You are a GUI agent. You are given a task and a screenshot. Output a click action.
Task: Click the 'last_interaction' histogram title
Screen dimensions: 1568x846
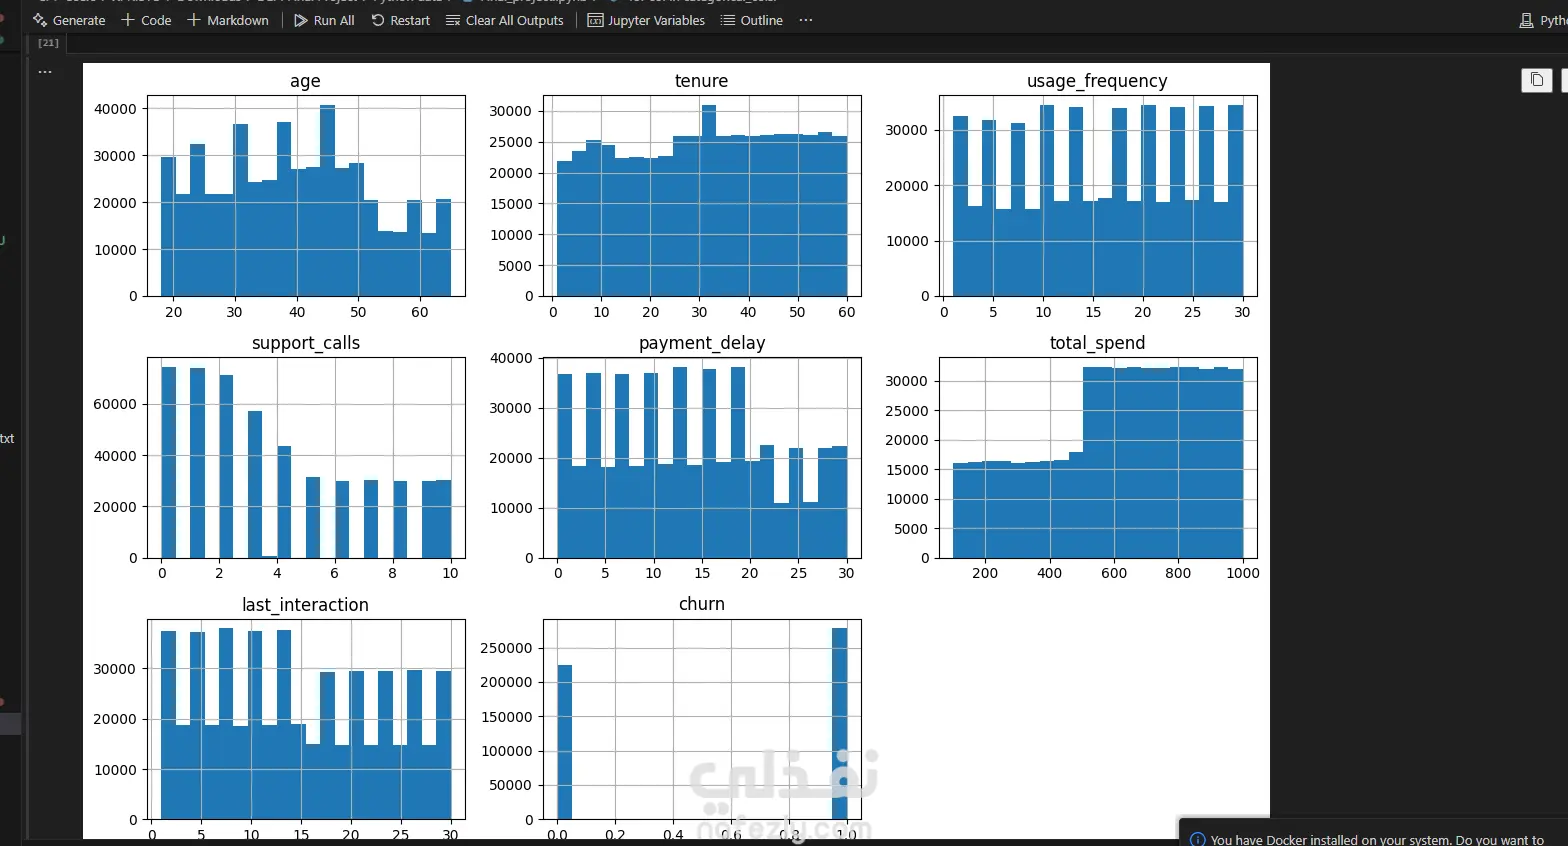305,605
